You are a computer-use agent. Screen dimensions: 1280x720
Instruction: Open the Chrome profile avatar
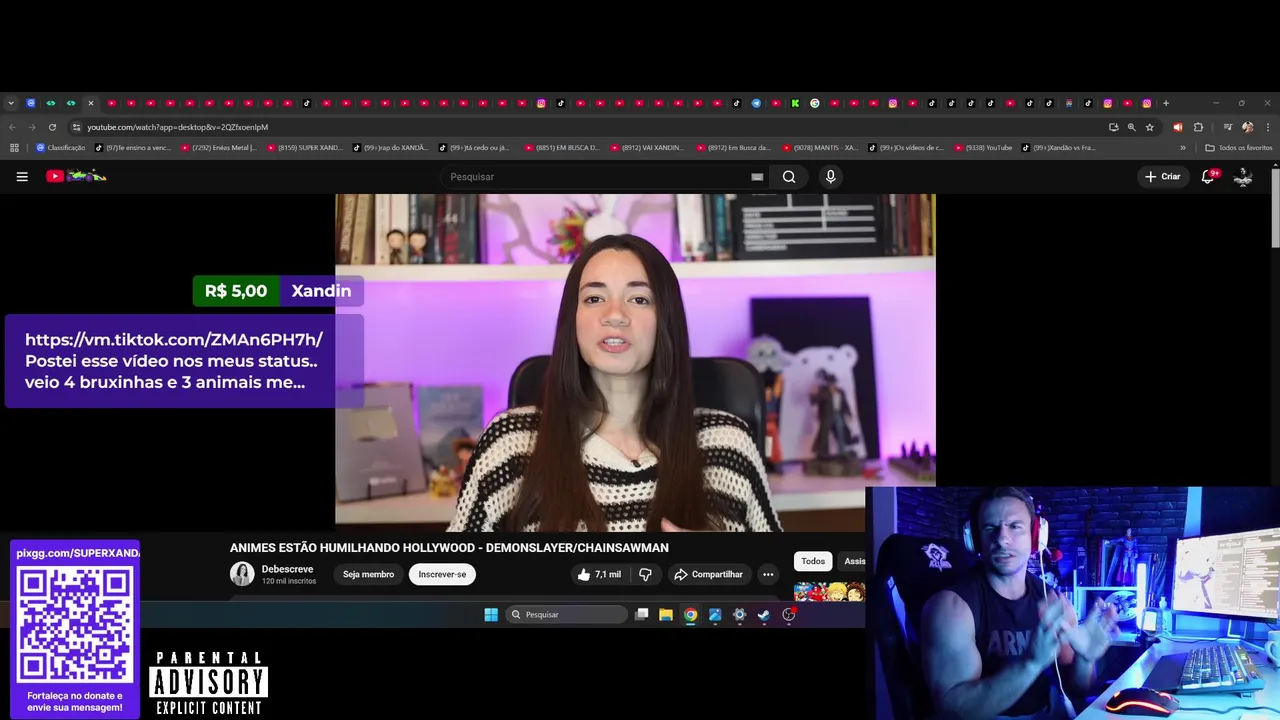tap(1247, 127)
